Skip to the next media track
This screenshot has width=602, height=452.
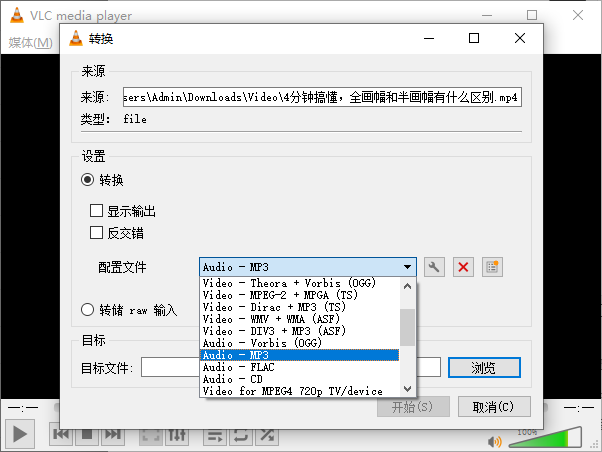pos(113,435)
